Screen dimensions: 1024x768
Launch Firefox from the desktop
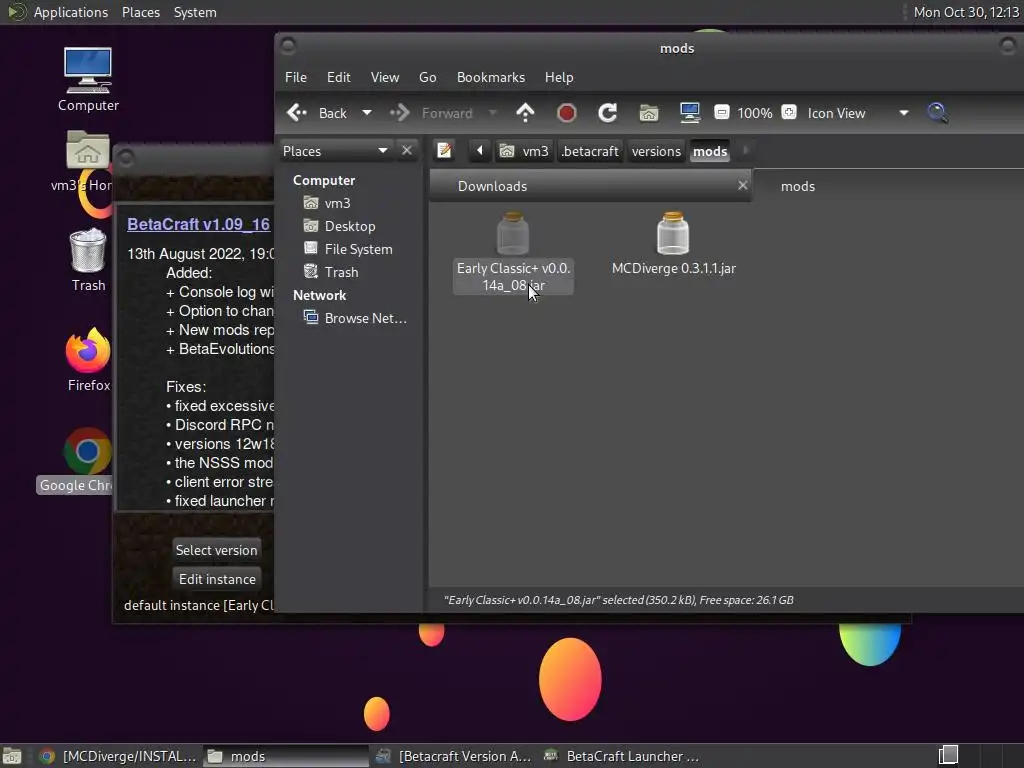pos(88,359)
